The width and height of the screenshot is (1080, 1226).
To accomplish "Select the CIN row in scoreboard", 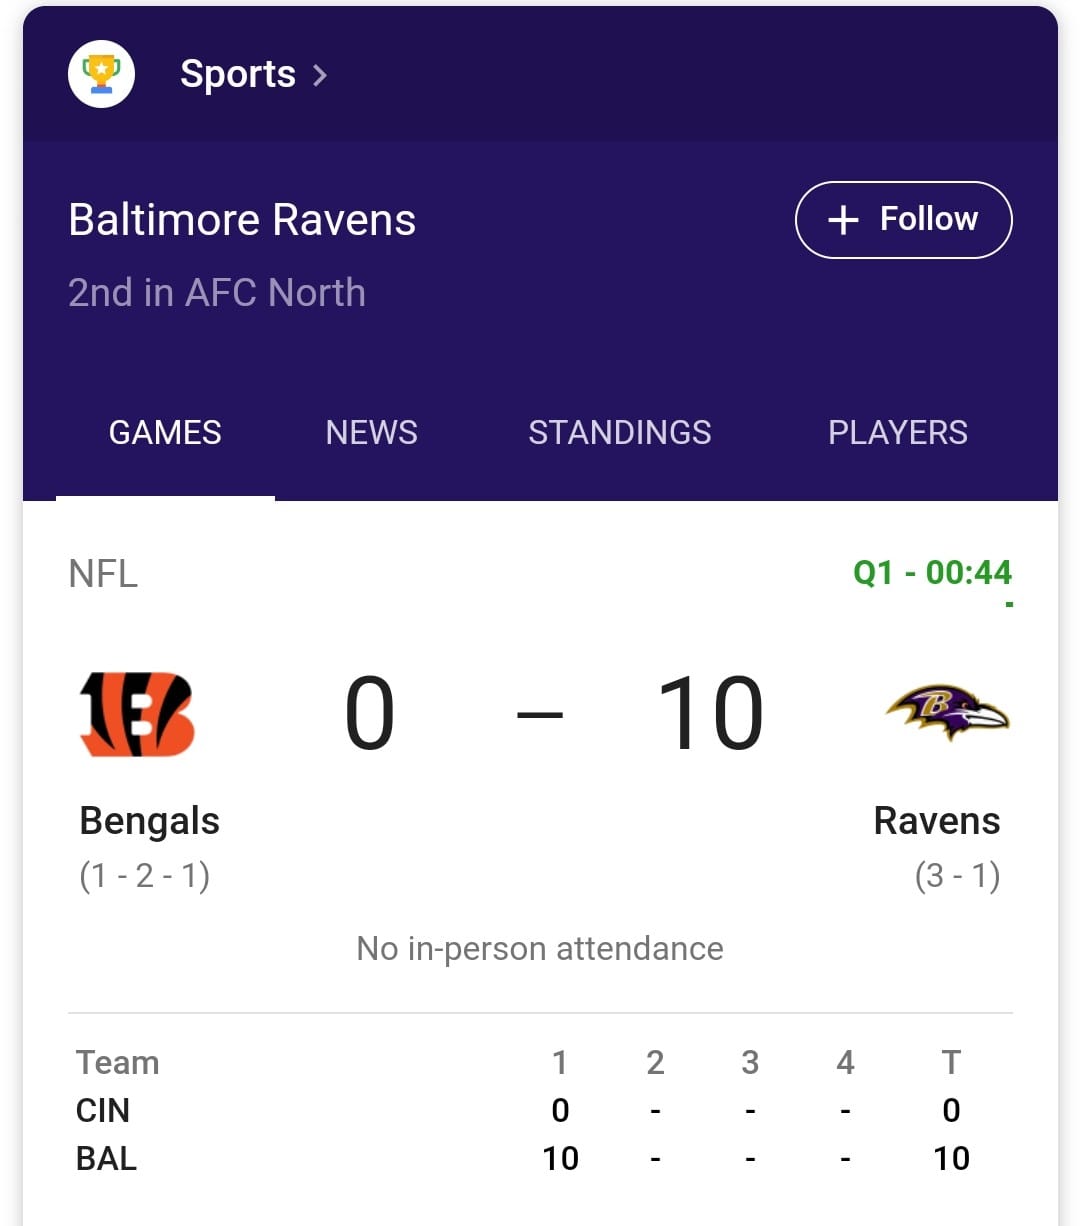I will (103, 1110).
